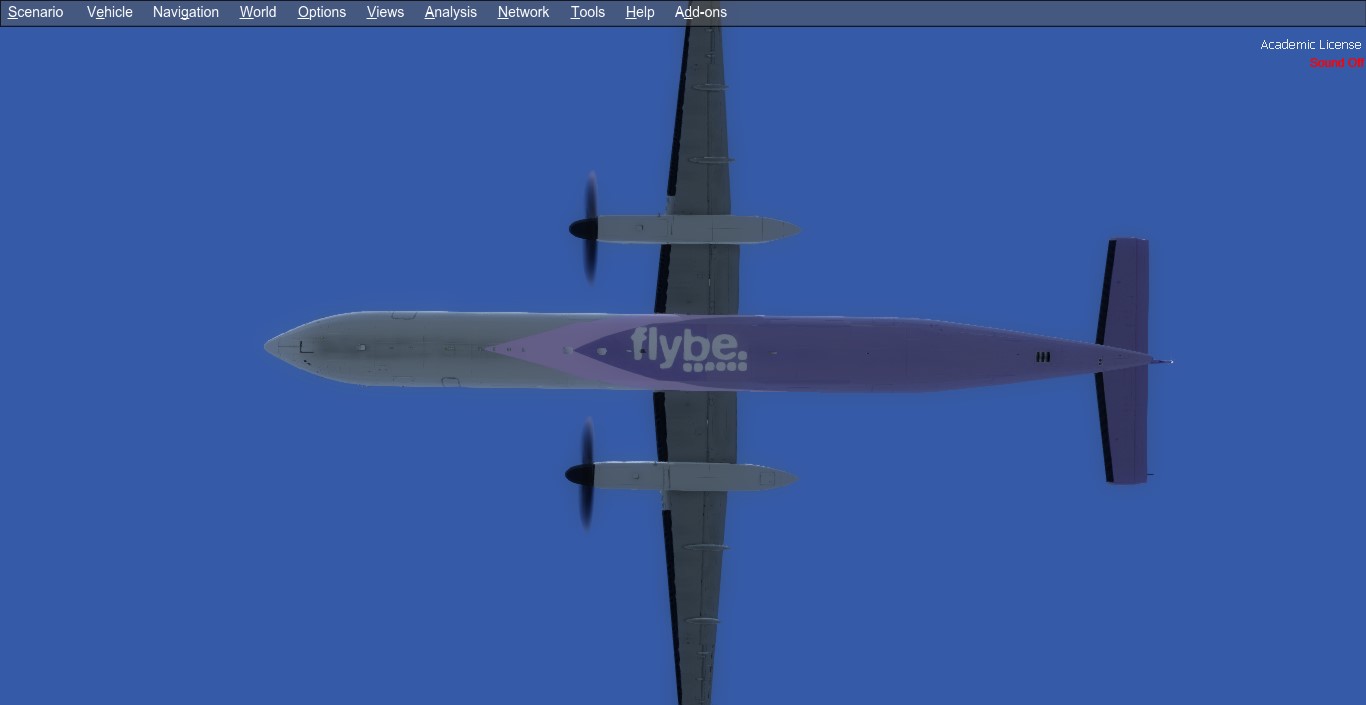This screenshot has width=1366, height=705.
Task: Open the Add-ons menu
Action: [701, 12]
